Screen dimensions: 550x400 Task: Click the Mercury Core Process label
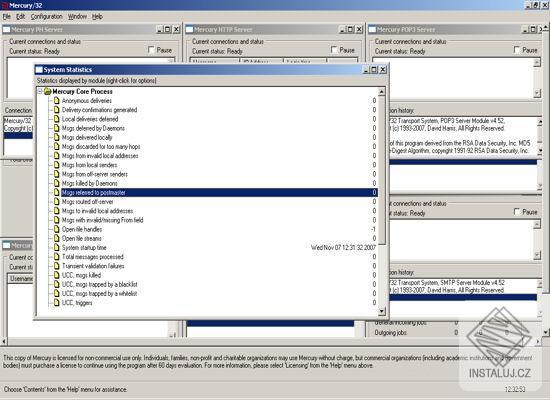[x=82, y=92]
